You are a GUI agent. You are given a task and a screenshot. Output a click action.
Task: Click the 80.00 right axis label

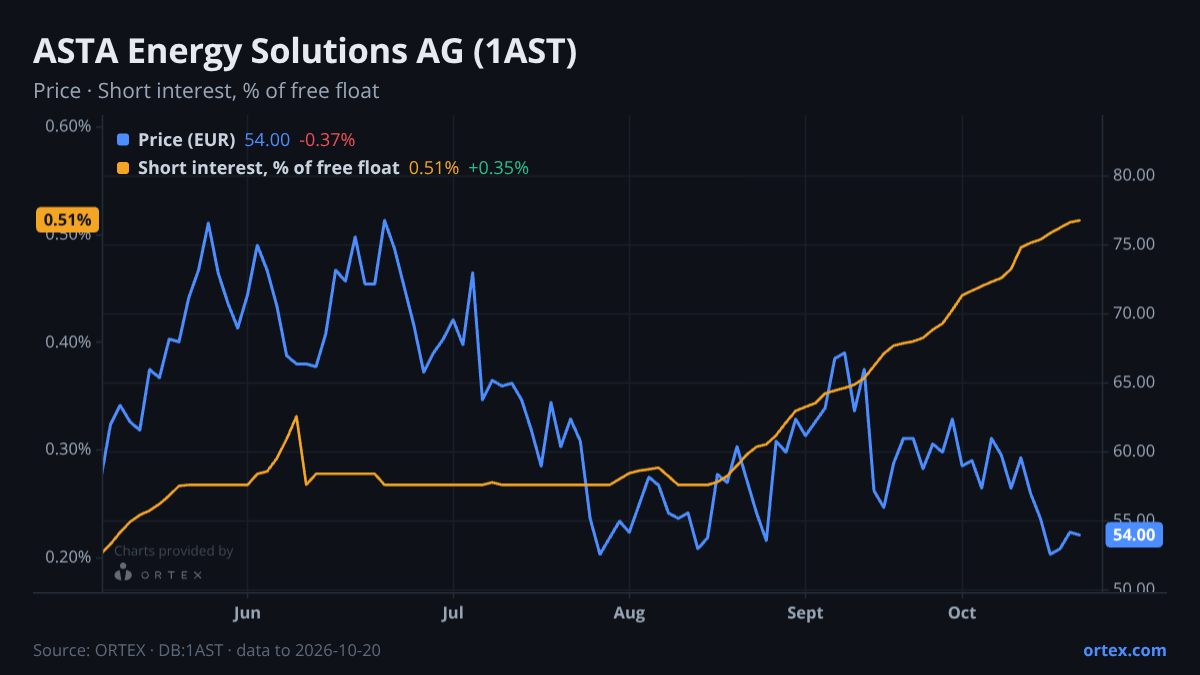pos(1134,175)
